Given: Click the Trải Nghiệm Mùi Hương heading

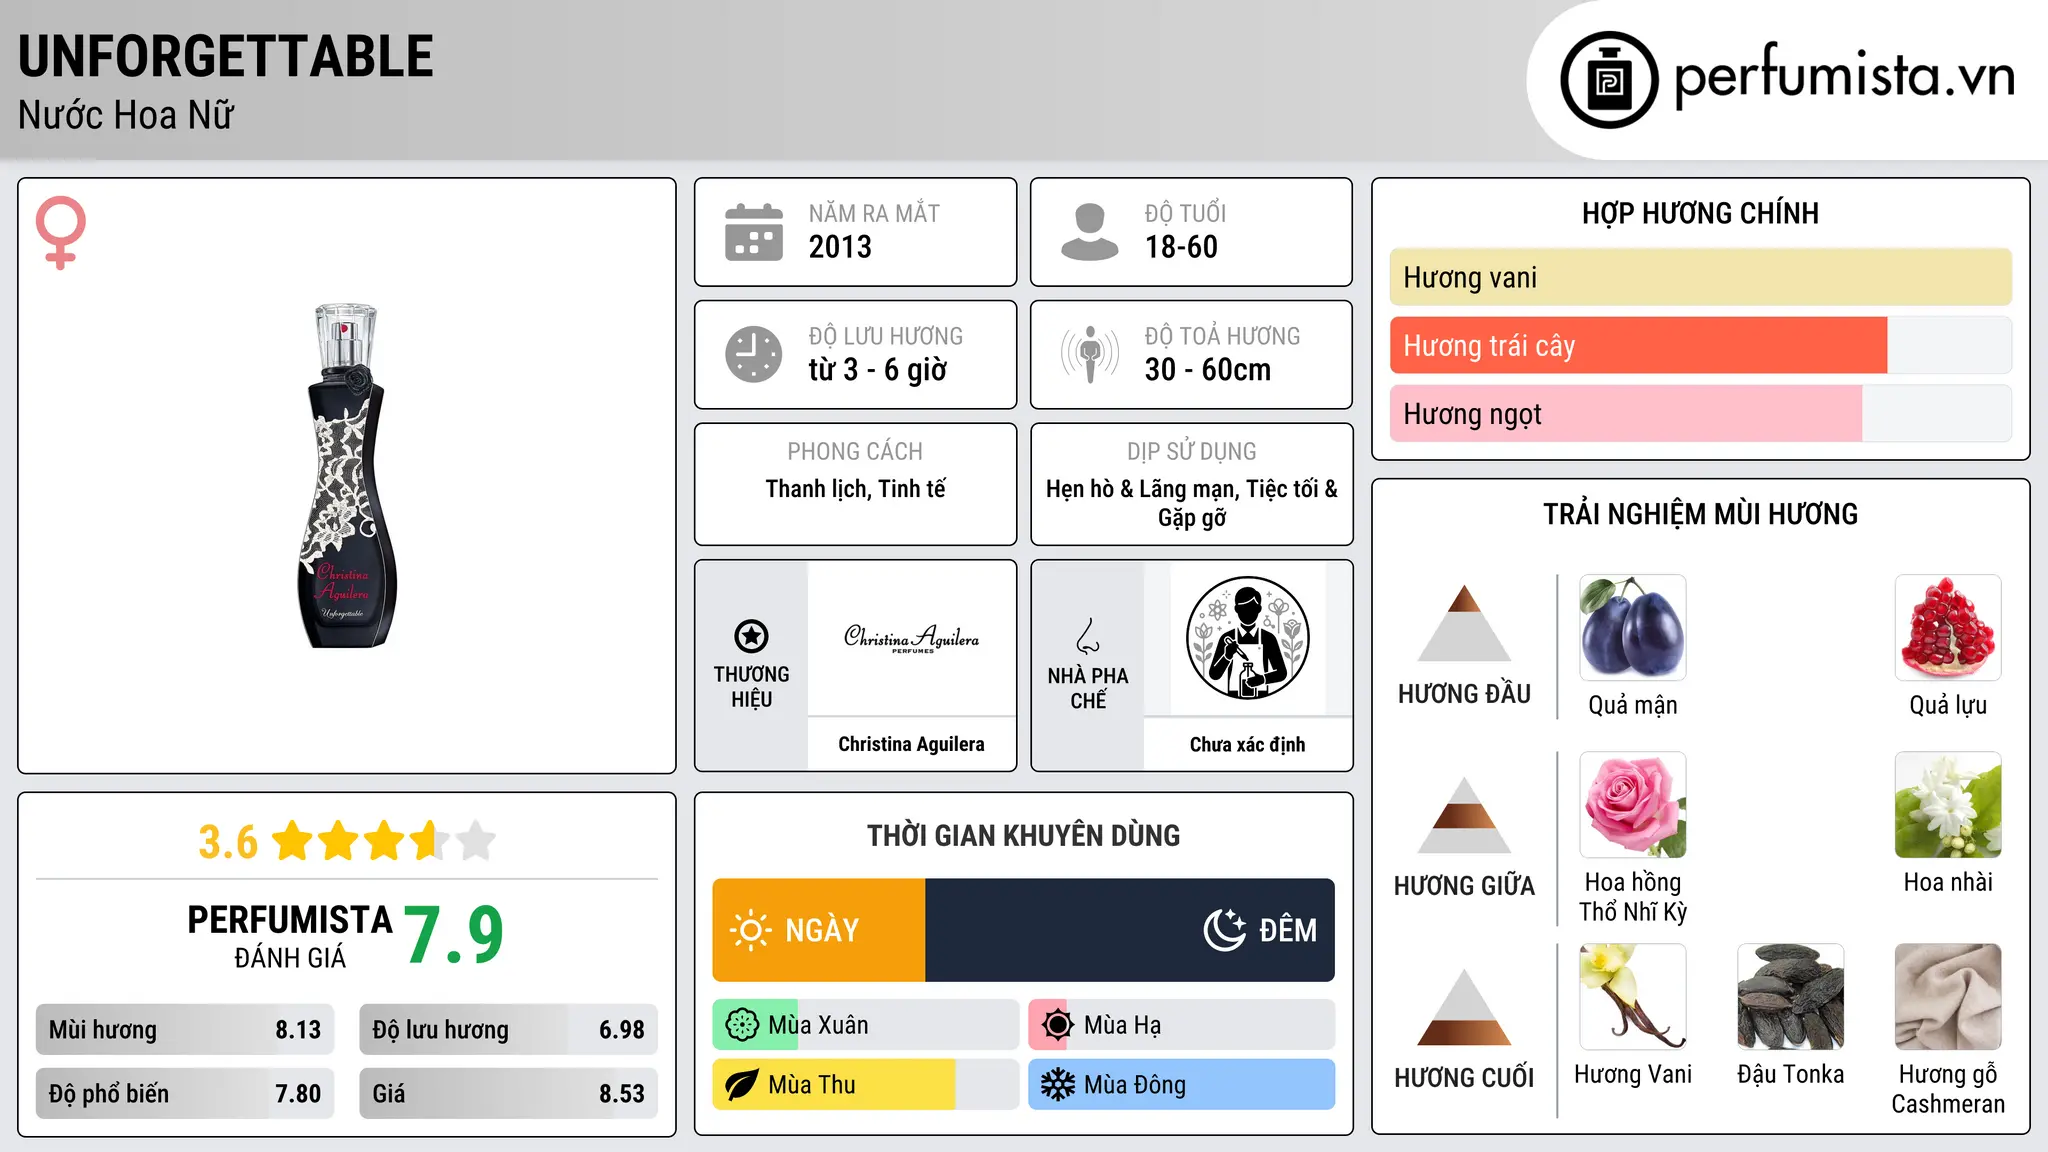Looking at the screenshot, I should (x=1701, y=514).
